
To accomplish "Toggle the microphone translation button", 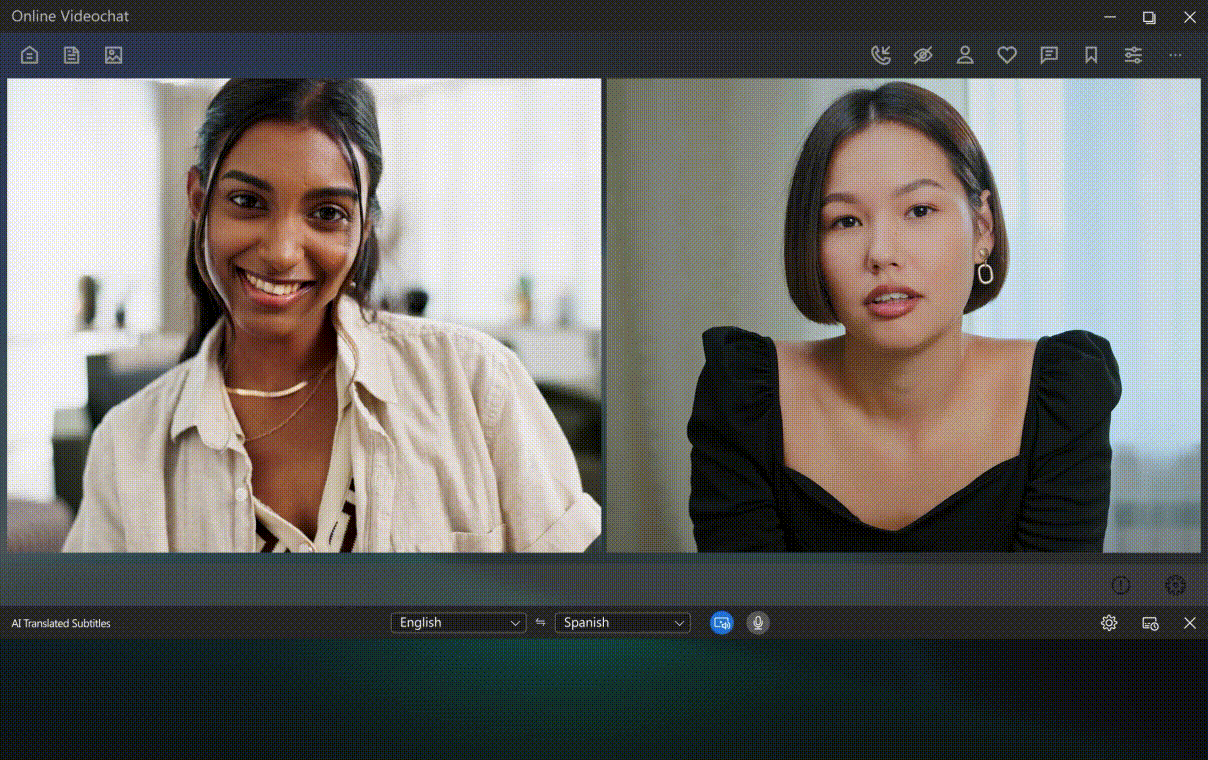I will [x=758, y=623].
